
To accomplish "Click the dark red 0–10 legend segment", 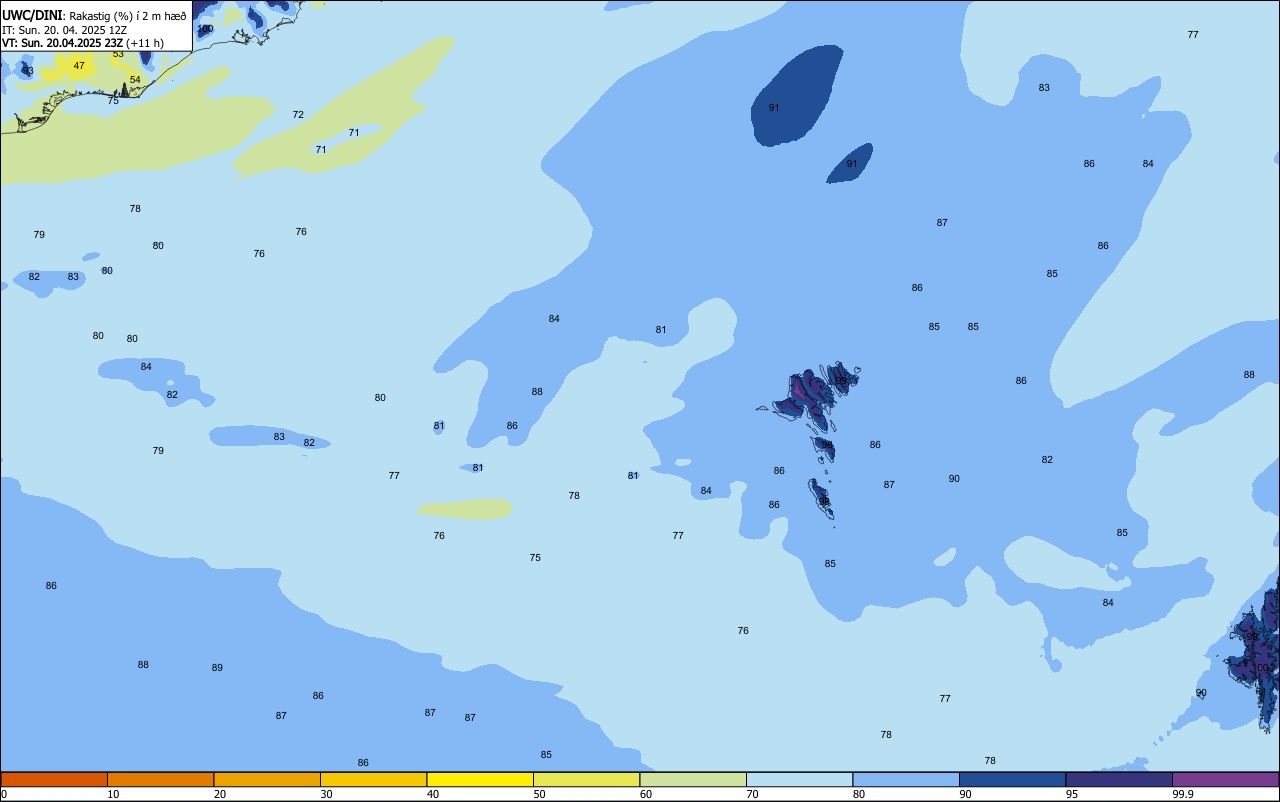I will pyautogui.click(x=54, y=779).
